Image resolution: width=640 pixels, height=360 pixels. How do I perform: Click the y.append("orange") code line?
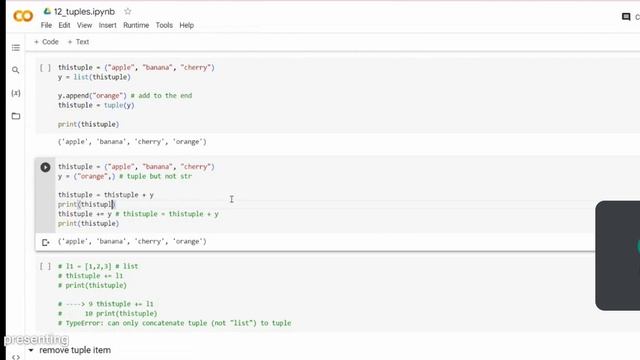click(125, 96)
